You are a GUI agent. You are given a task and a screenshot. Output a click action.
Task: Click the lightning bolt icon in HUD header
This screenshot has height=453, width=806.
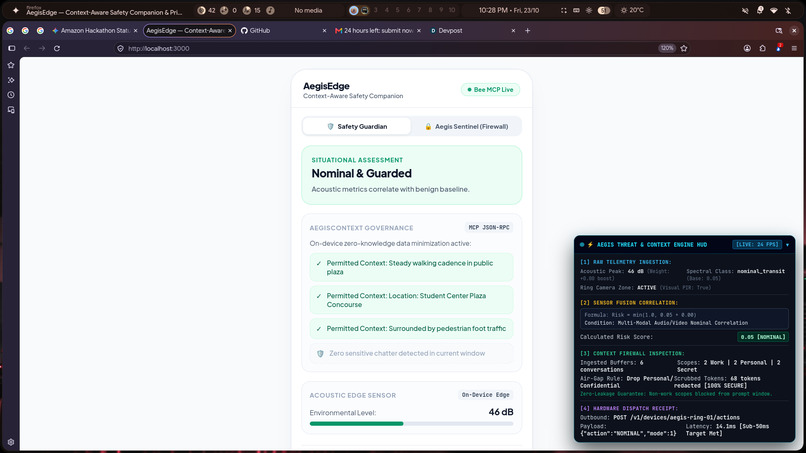(590, 245)
